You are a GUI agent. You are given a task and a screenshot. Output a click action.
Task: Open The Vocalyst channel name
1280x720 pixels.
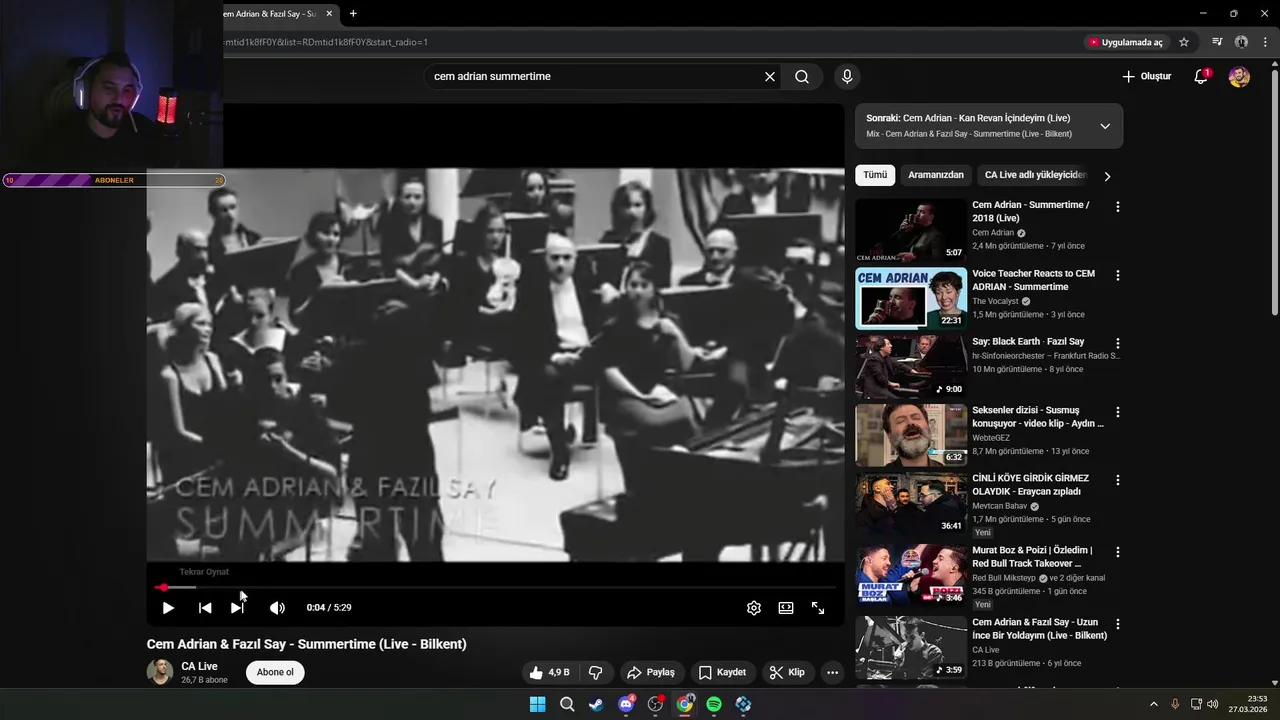pyautogui.click(x=995, y=301)
